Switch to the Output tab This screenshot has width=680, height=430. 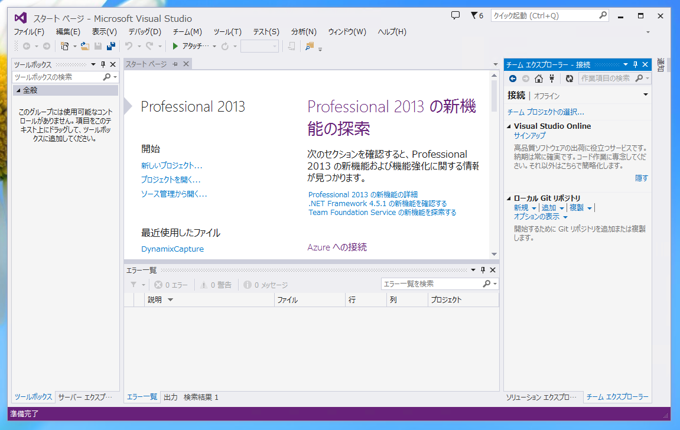171,397
